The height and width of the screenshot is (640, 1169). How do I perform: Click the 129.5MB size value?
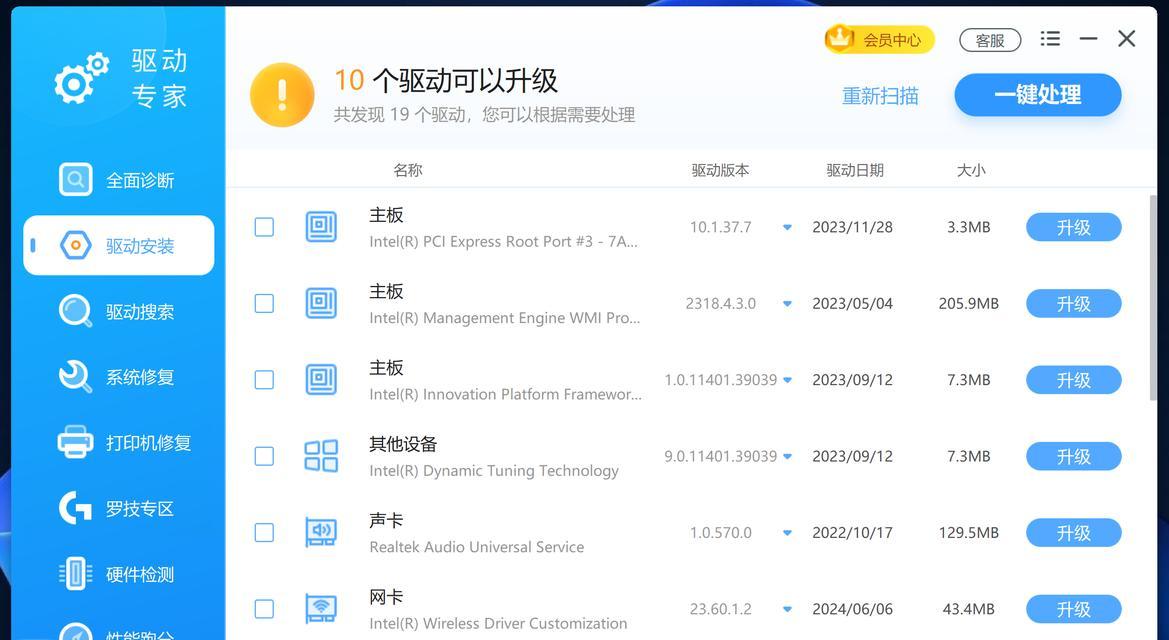click(x=968, y=533)
